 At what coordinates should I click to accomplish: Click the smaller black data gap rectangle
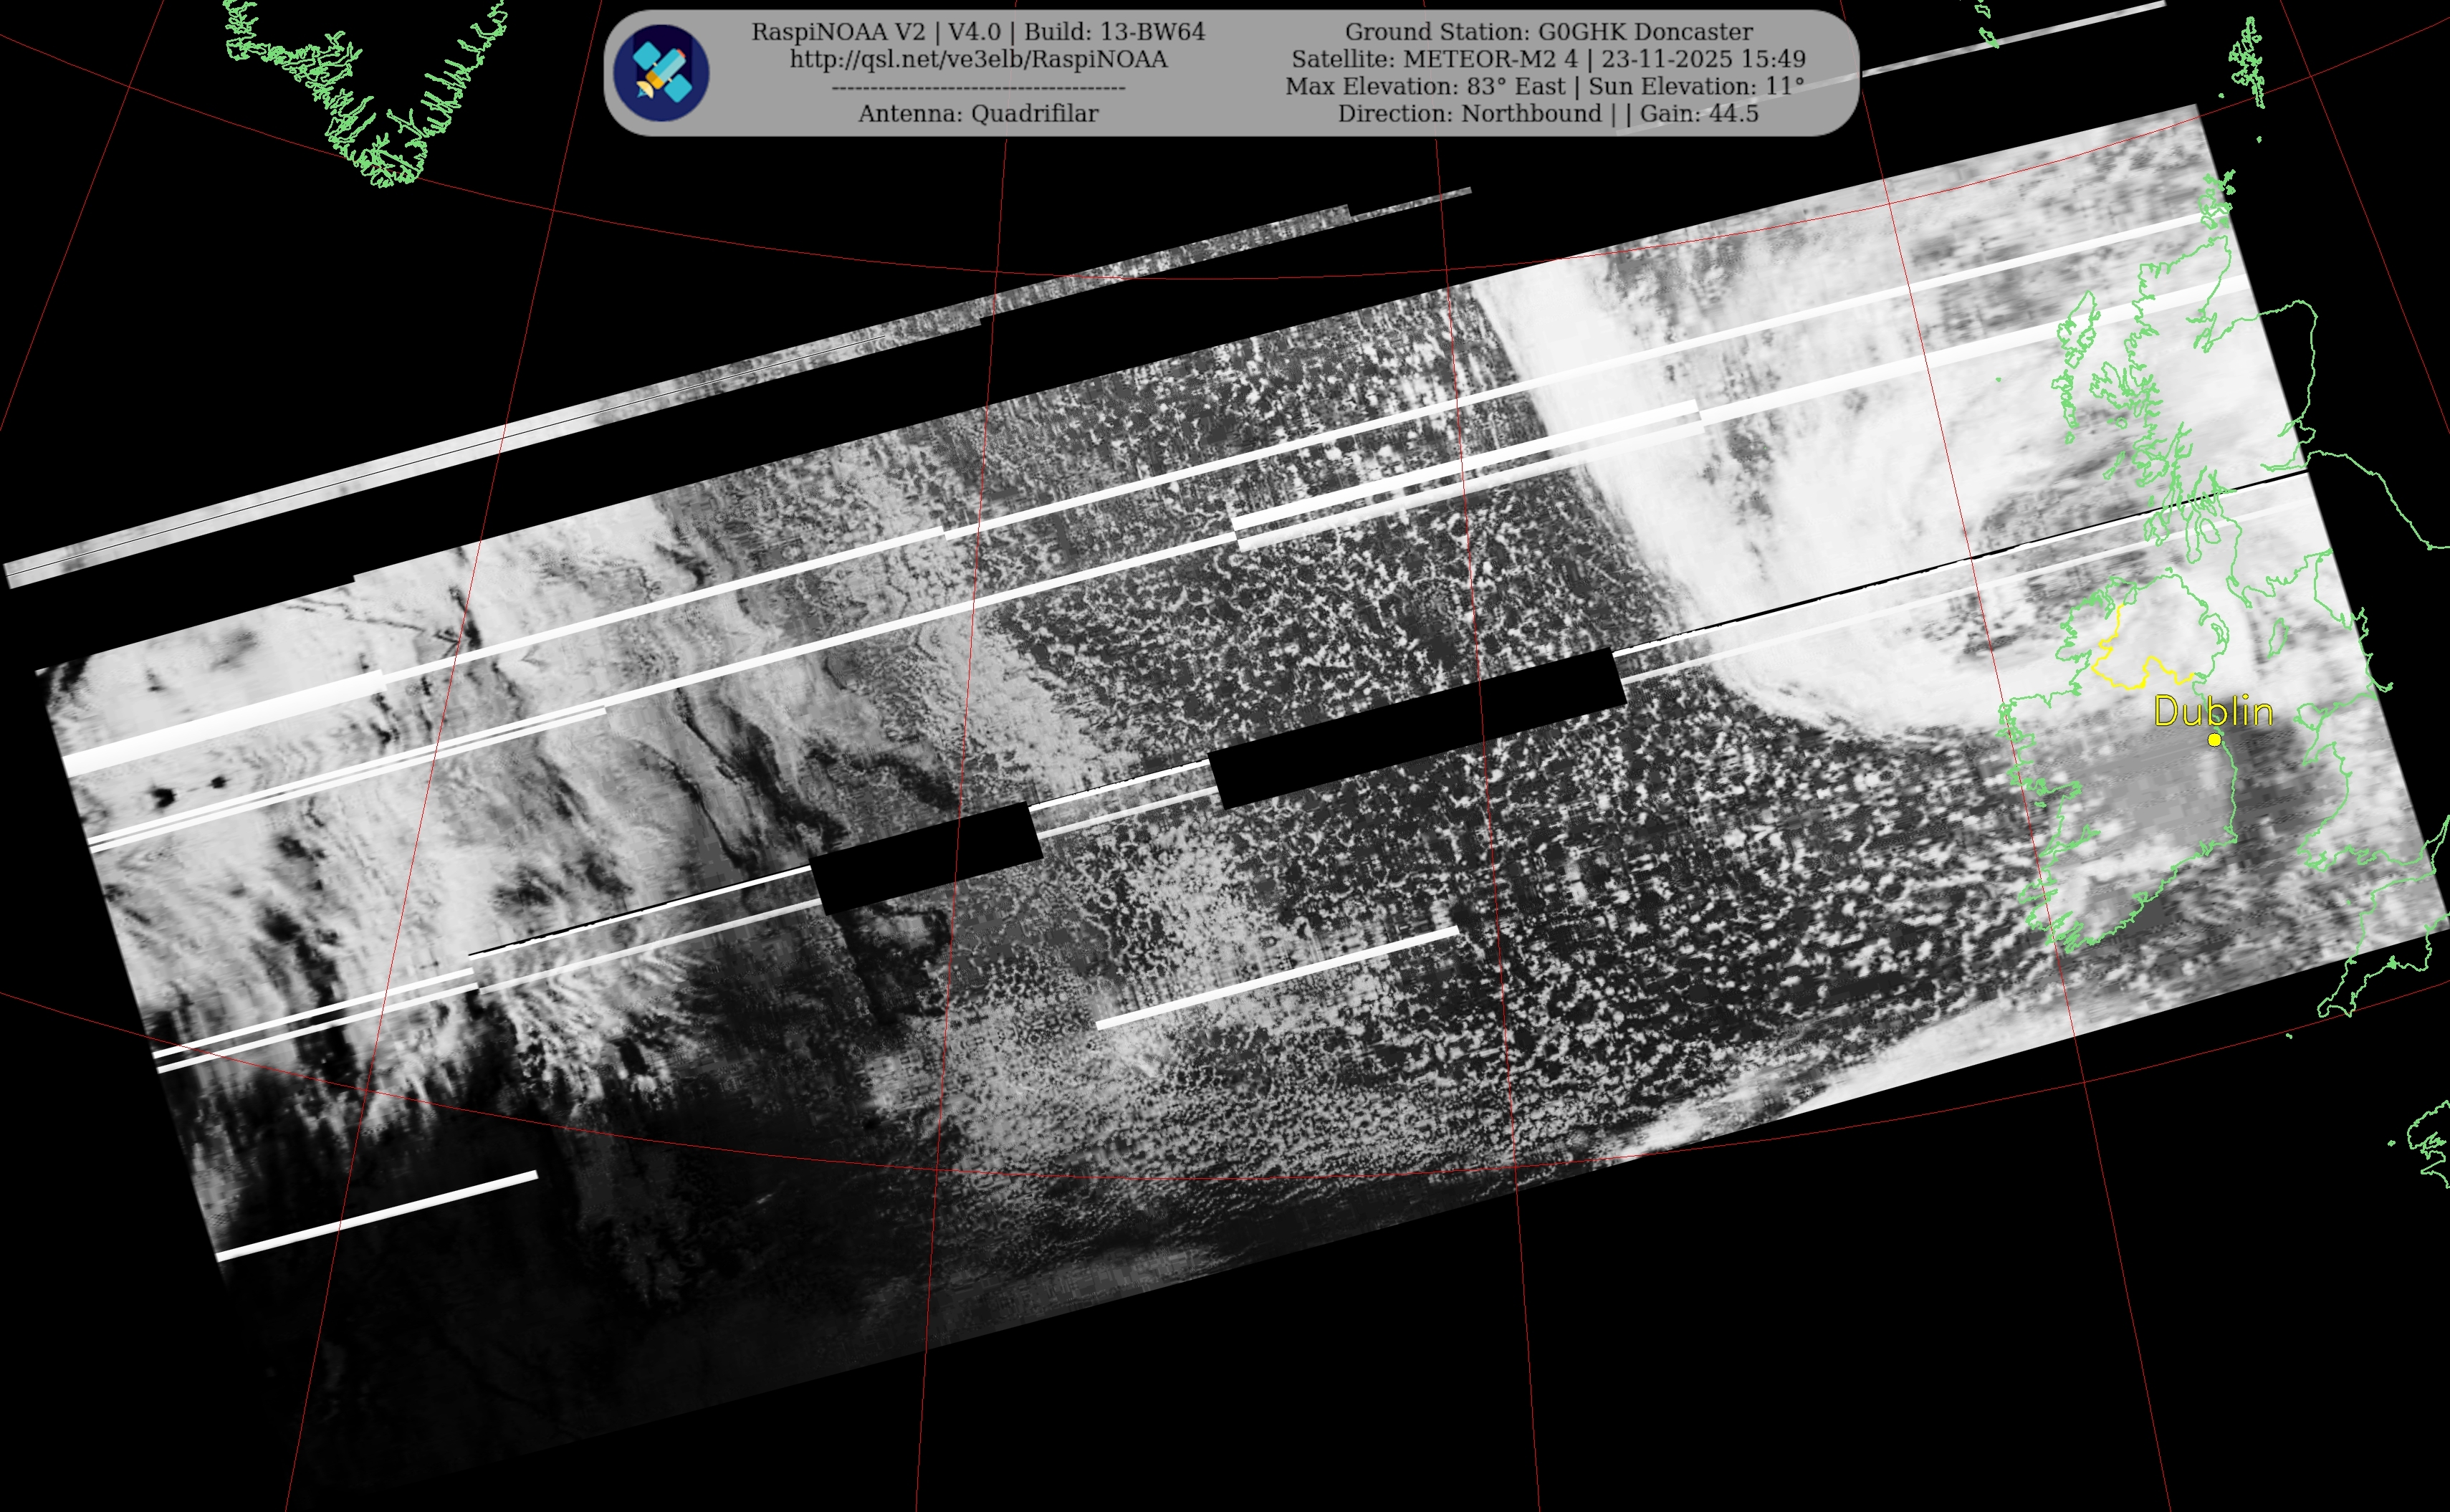point(925,857)
